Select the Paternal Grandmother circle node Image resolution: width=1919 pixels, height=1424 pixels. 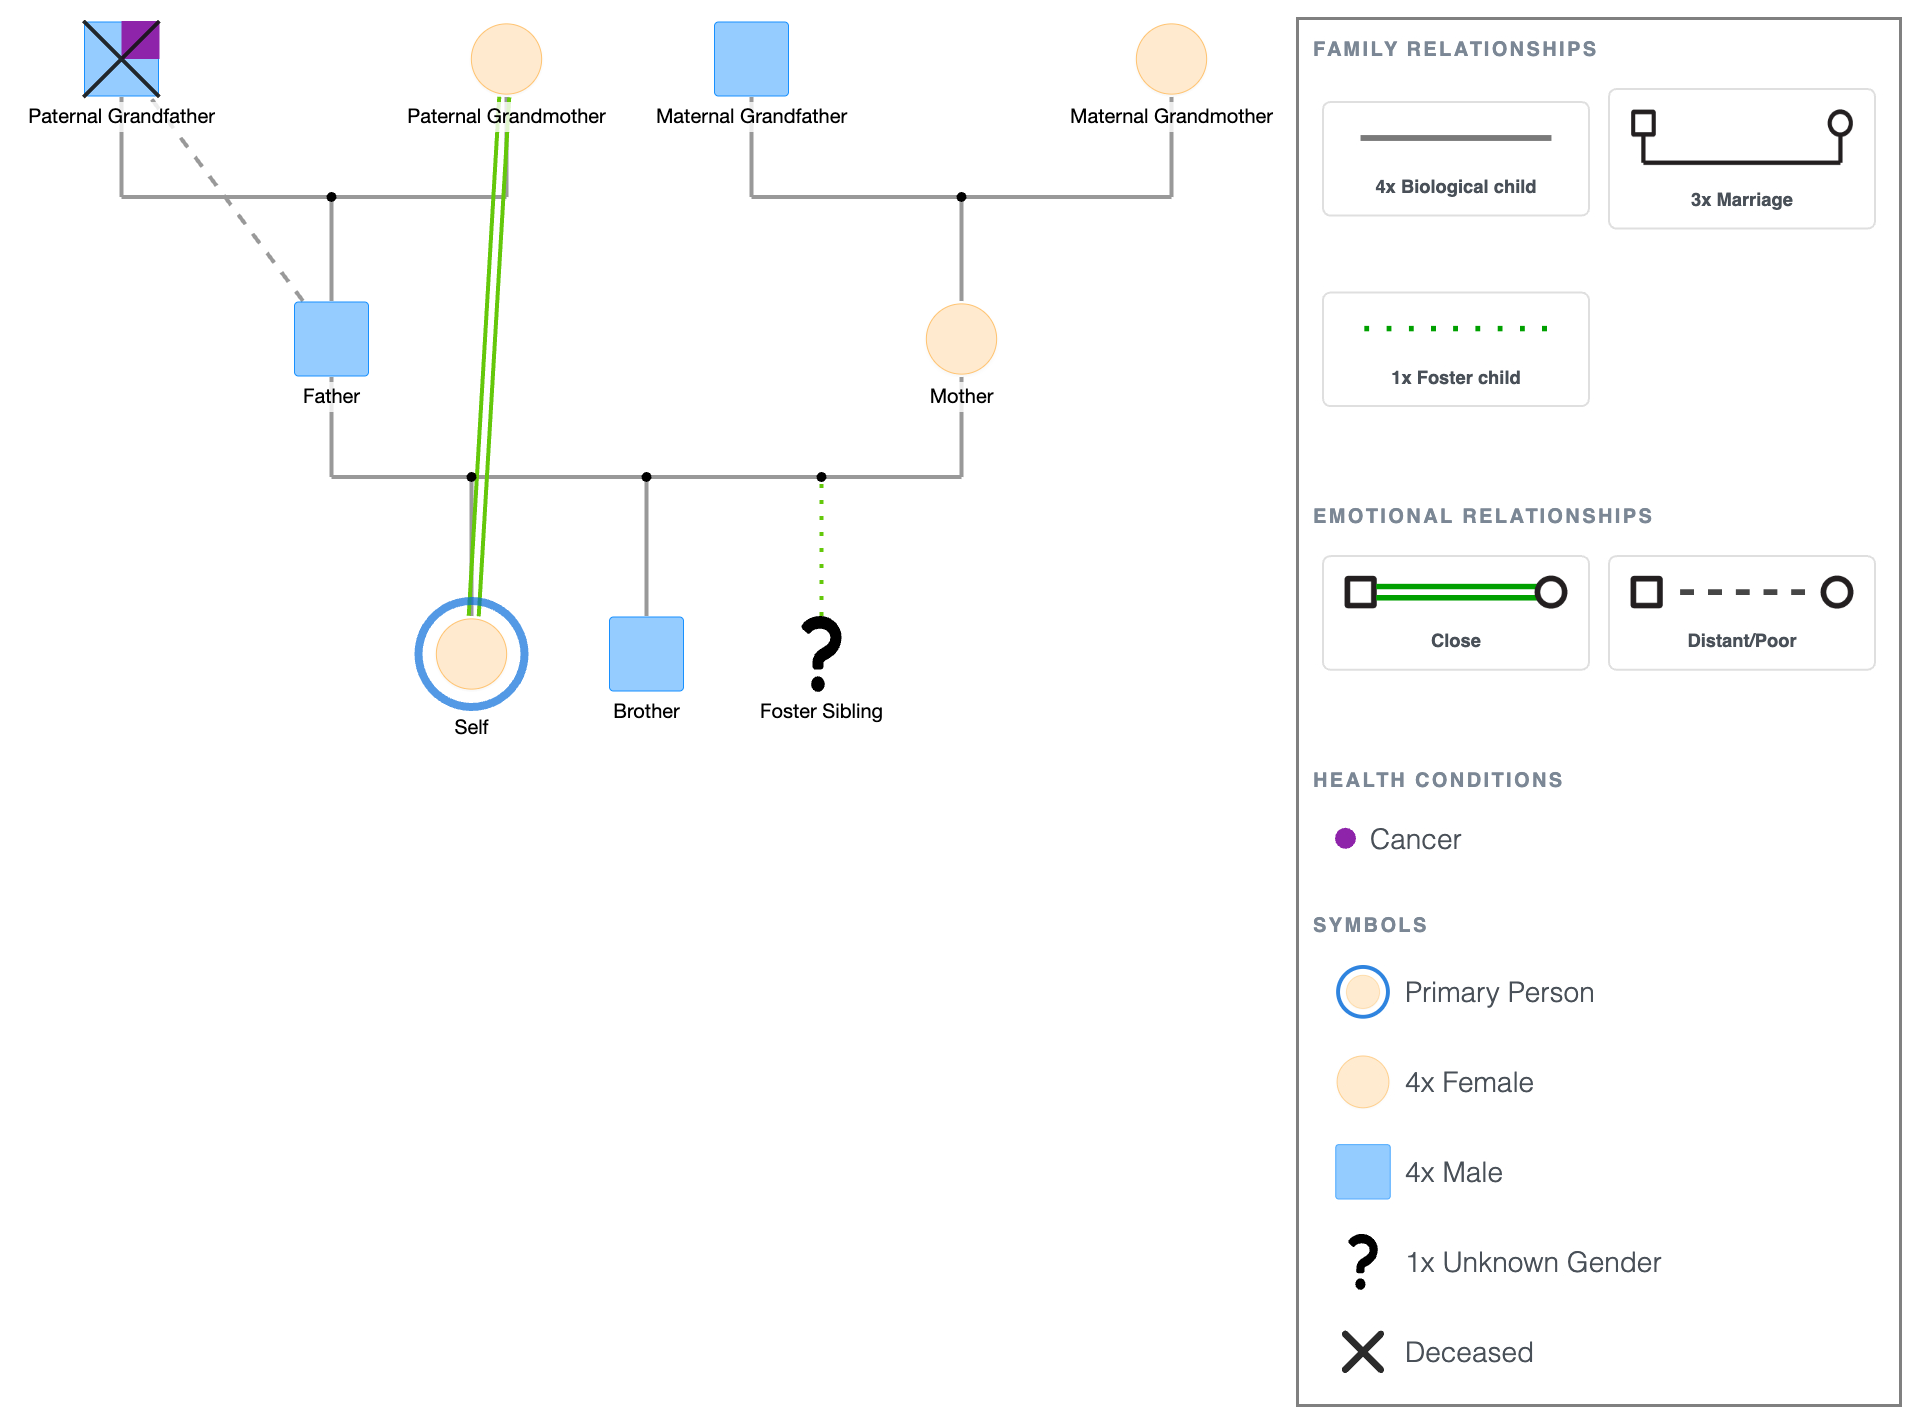[x=506, y=59]
